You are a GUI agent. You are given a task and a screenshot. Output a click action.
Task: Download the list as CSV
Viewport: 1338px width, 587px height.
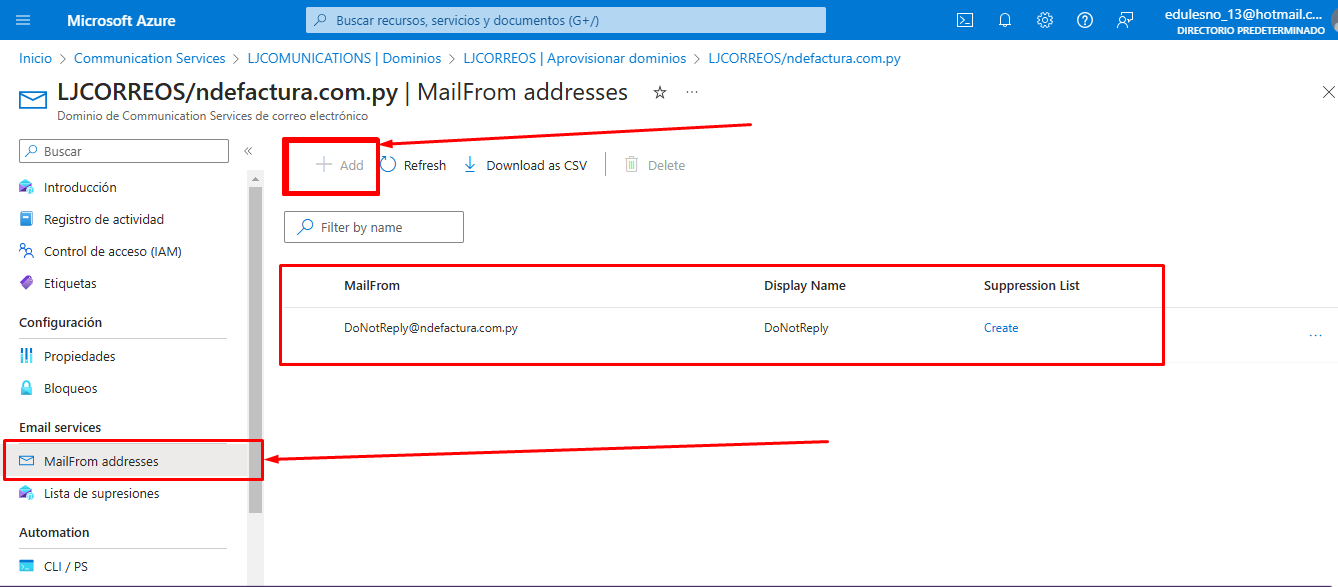point(525,165)
